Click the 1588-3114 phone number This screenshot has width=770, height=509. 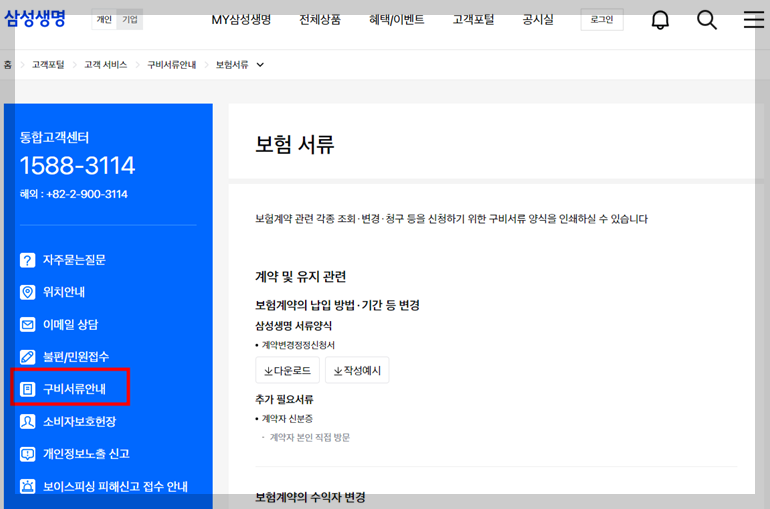click(77, 165)
